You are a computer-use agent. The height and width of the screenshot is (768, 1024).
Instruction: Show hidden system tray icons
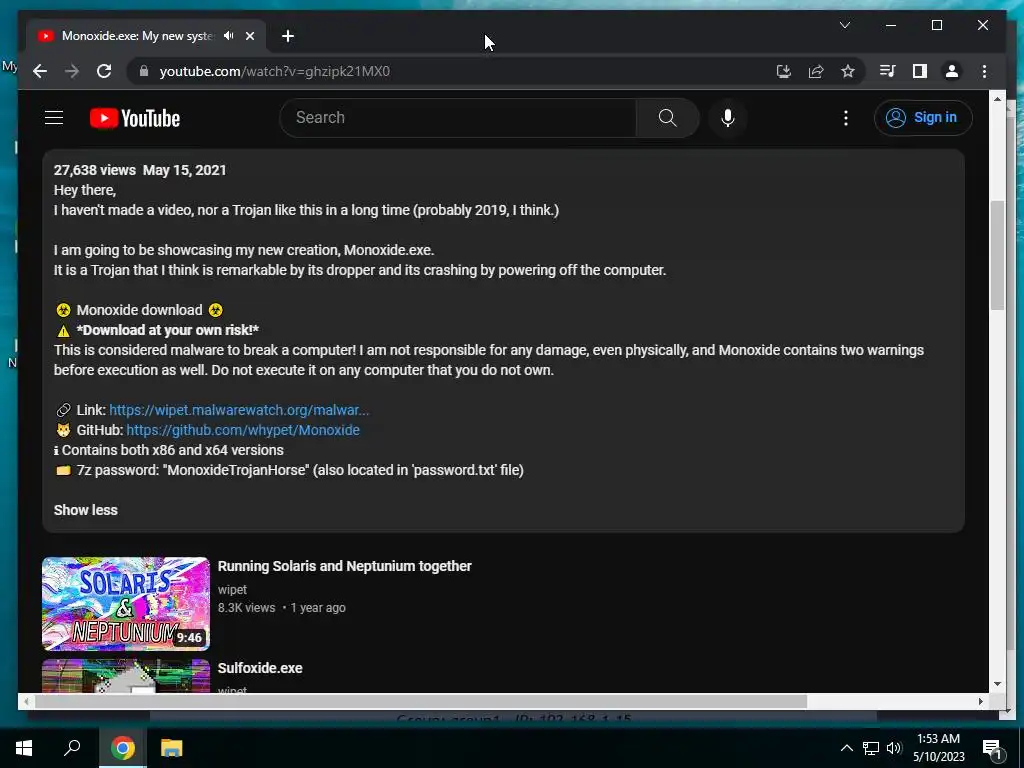point(846,748)
